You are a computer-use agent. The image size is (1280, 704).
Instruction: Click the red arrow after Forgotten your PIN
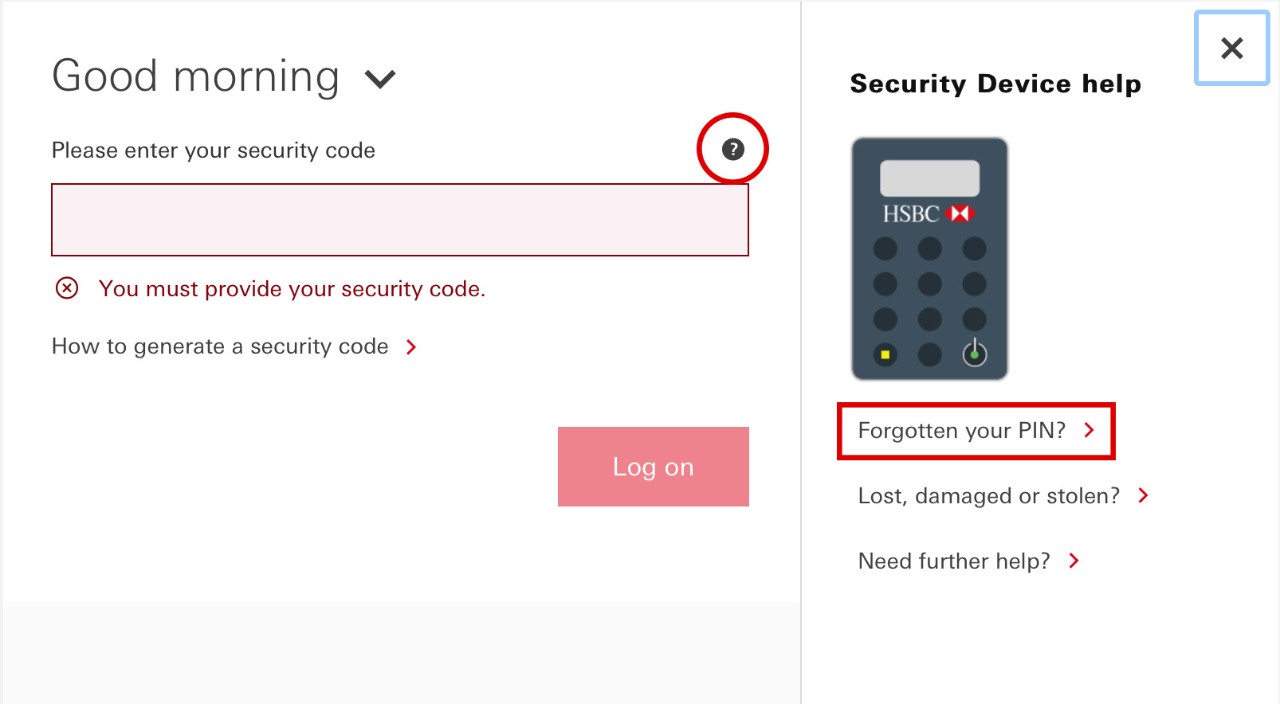click(x=1090, y=431)
